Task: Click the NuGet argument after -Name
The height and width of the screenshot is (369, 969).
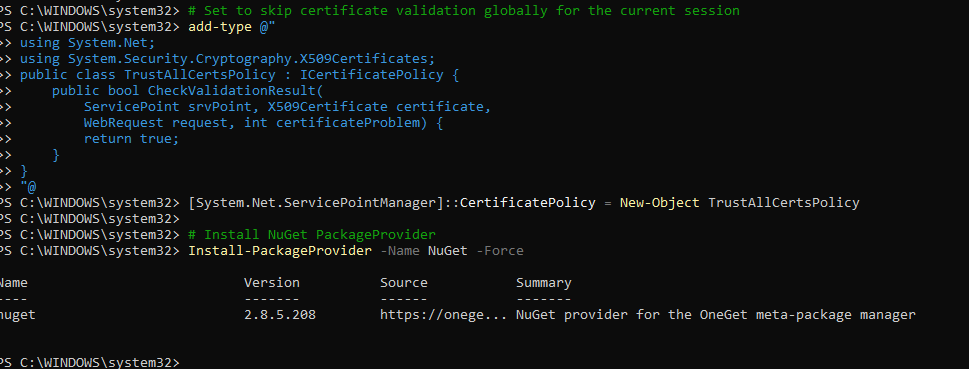Action: click(x=448, y=250)
